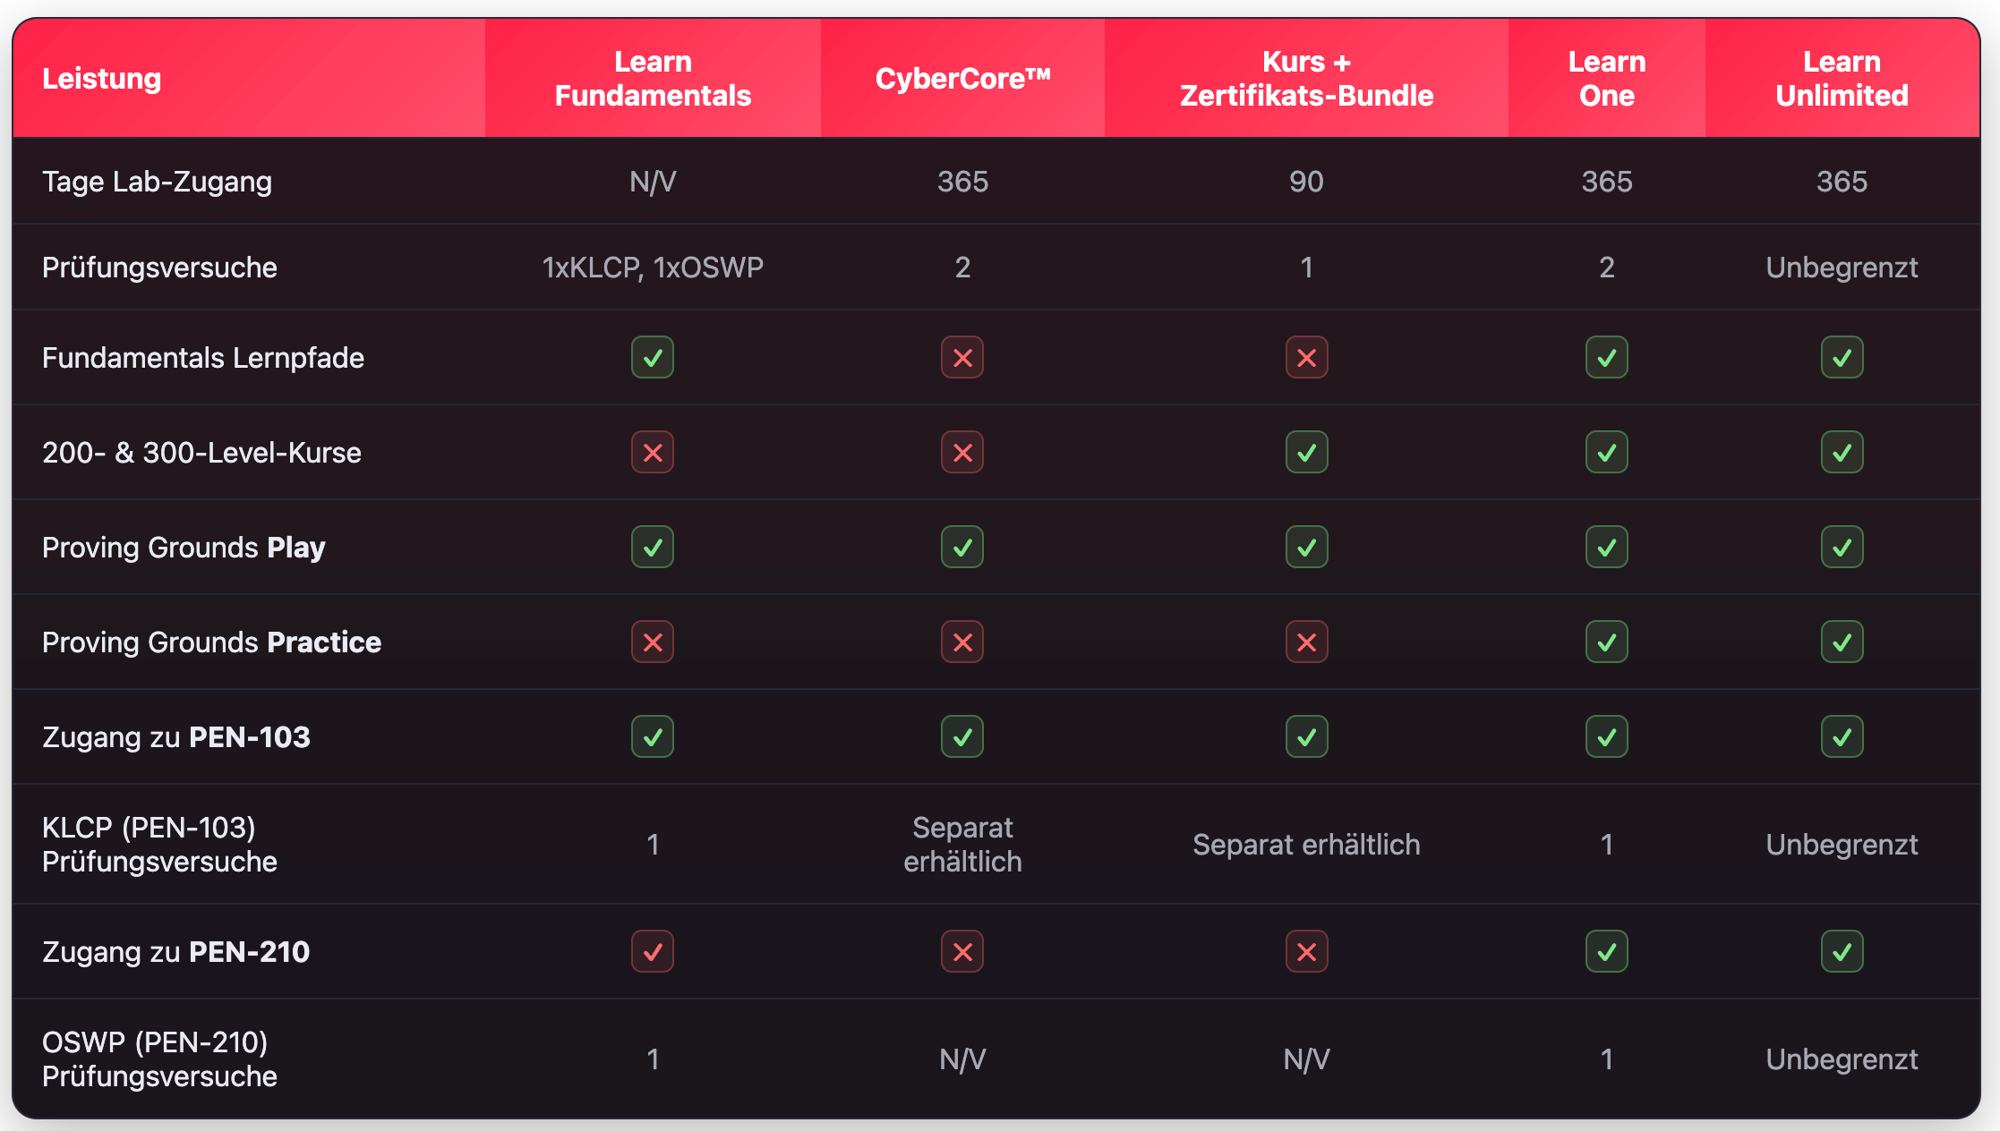This screenshot has height=1131, width=2000.
Task: Click N/V in OSWP row under Kurs + Zertifikats-Bundle
Action: click(x=1306, y=1059)
